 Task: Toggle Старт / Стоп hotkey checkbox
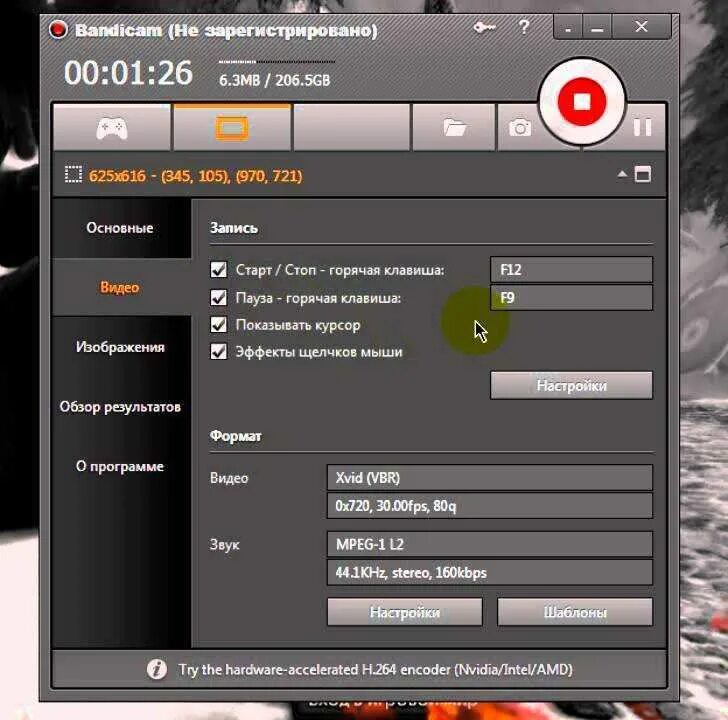pos(219,270)
